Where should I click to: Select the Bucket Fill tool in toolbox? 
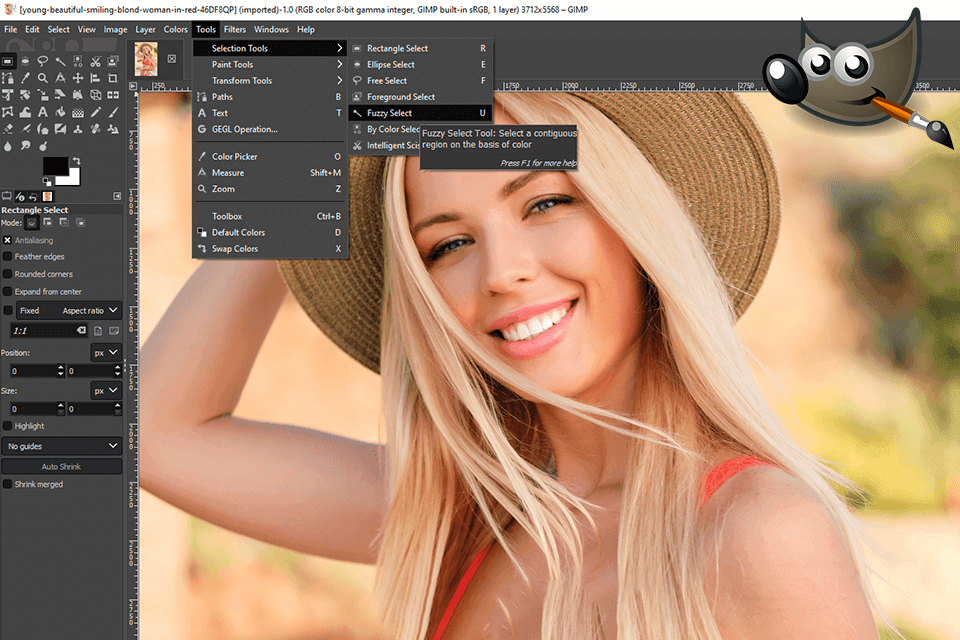pyautogui.click(x=61, y=112)
